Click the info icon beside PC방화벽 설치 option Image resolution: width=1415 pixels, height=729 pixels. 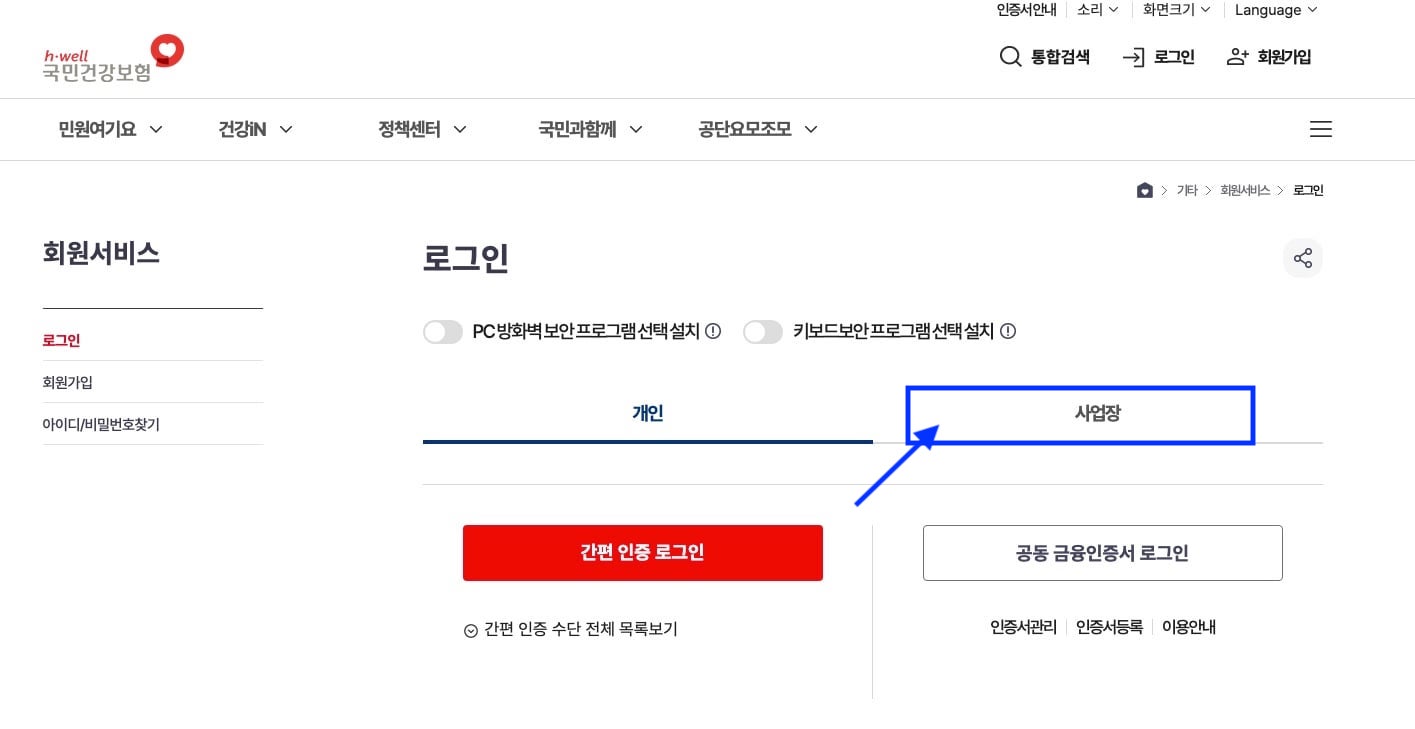tap(711, 331)
